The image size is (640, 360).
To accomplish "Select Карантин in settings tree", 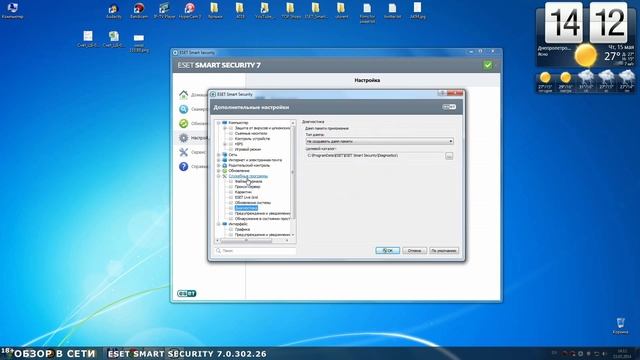I will point(243,192).
